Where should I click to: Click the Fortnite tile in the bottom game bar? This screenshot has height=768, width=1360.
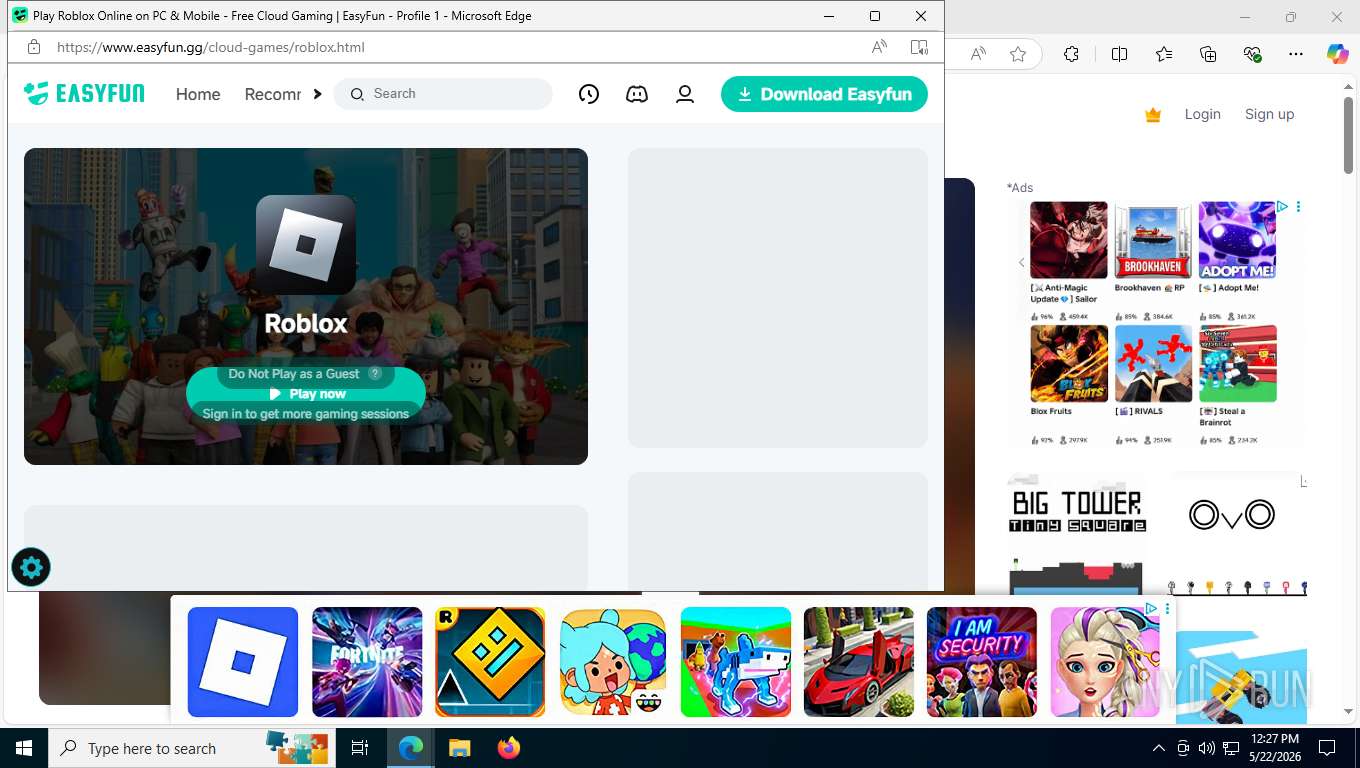click(367, 662)
